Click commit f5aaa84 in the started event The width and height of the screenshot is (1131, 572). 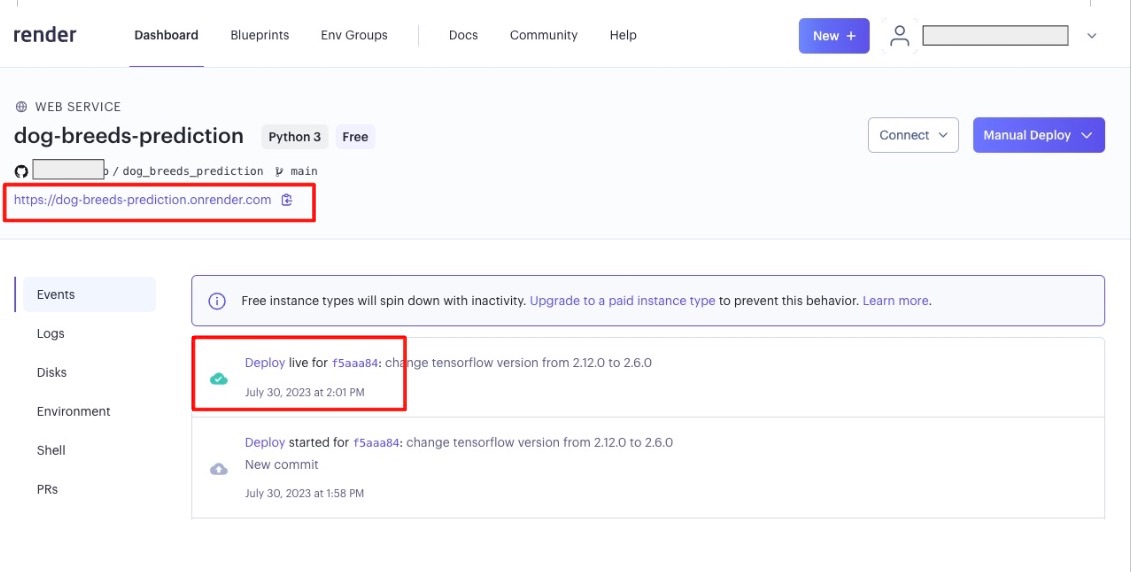tap(376, 443)
